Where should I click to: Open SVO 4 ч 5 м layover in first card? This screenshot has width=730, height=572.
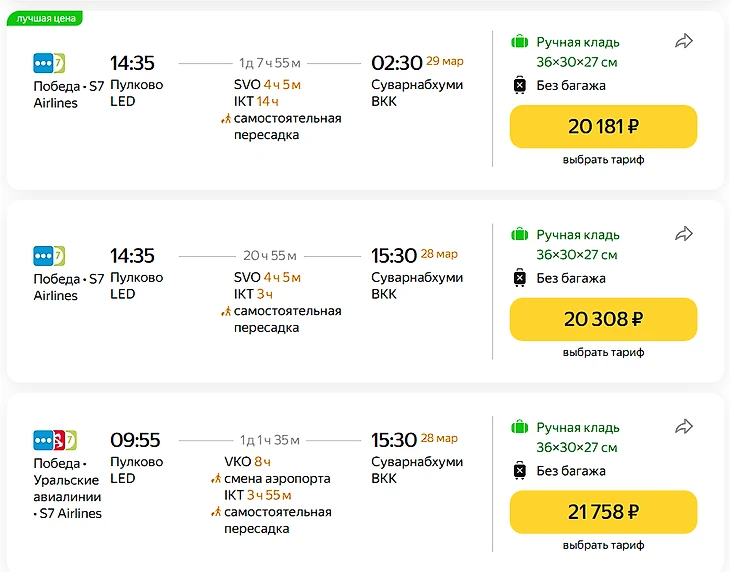[x=267, y=85]
